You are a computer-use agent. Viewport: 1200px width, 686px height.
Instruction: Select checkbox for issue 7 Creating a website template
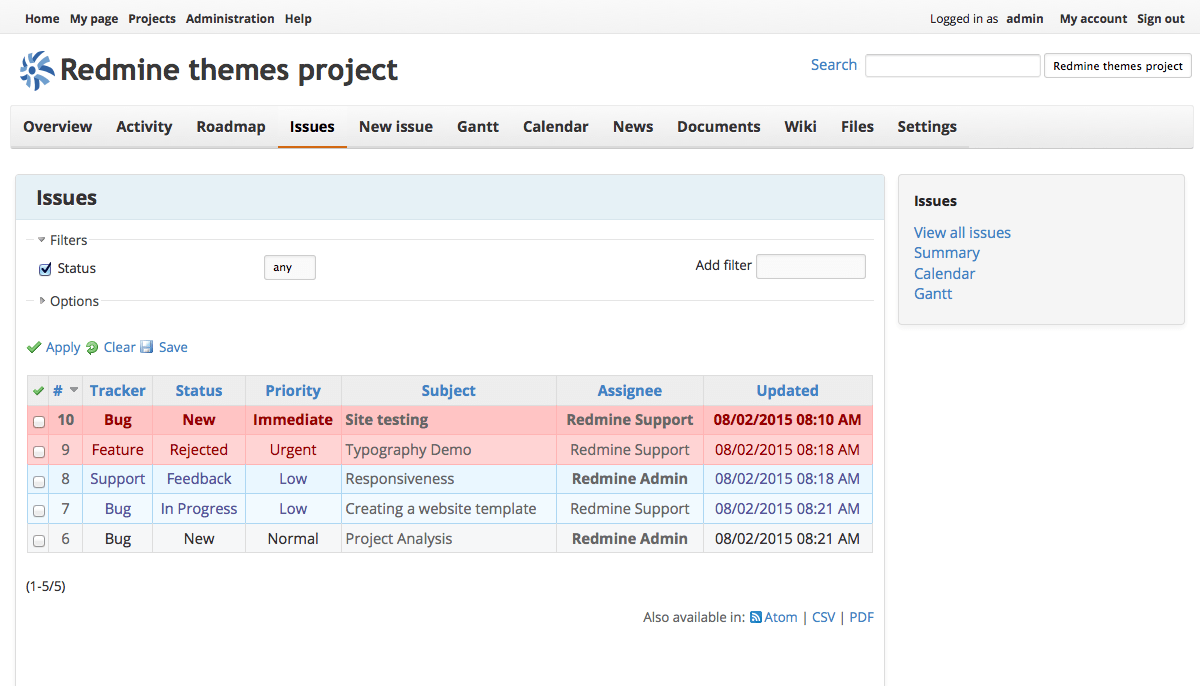tap(39, 511)
